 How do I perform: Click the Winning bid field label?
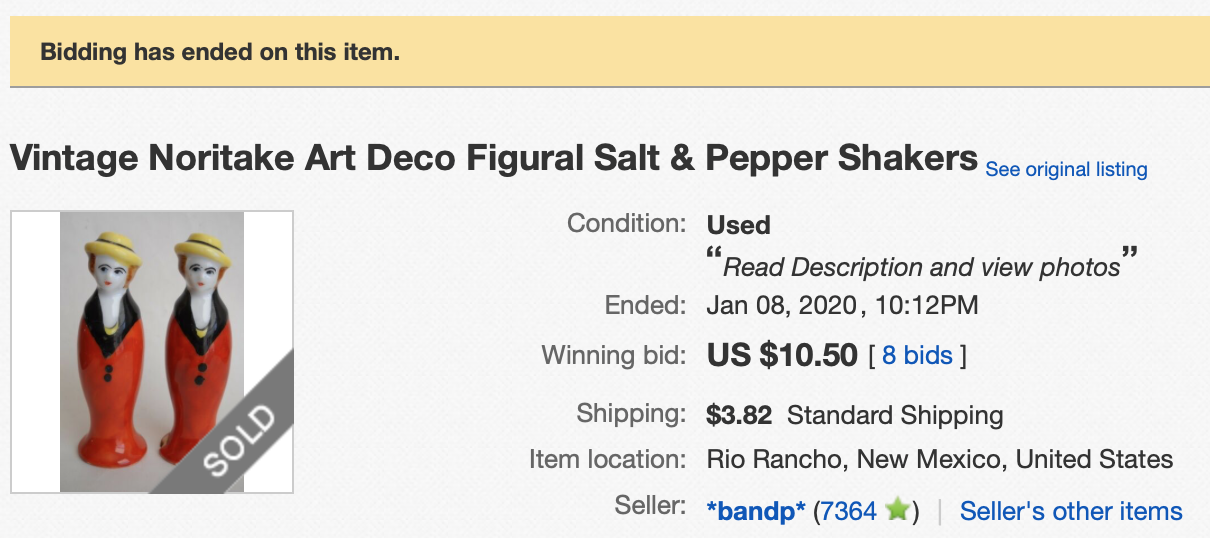click(x=614, y=354)
